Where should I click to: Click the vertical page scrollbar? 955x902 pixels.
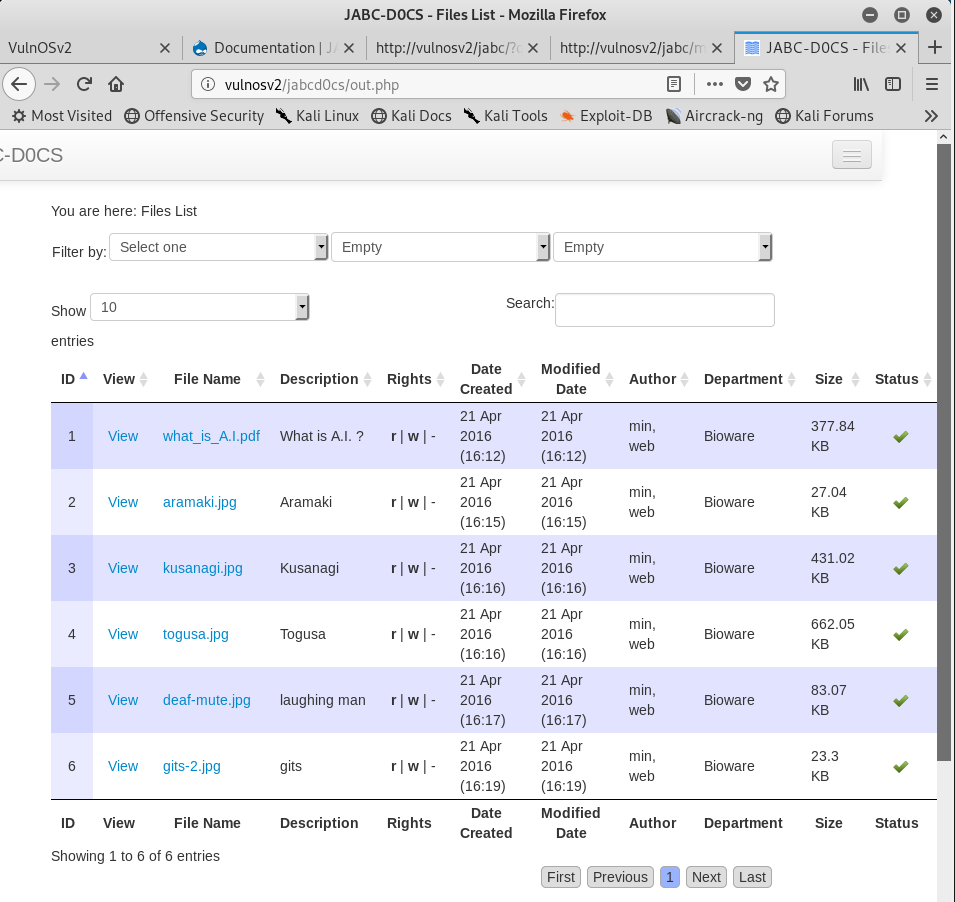click(x=943, y=452)
